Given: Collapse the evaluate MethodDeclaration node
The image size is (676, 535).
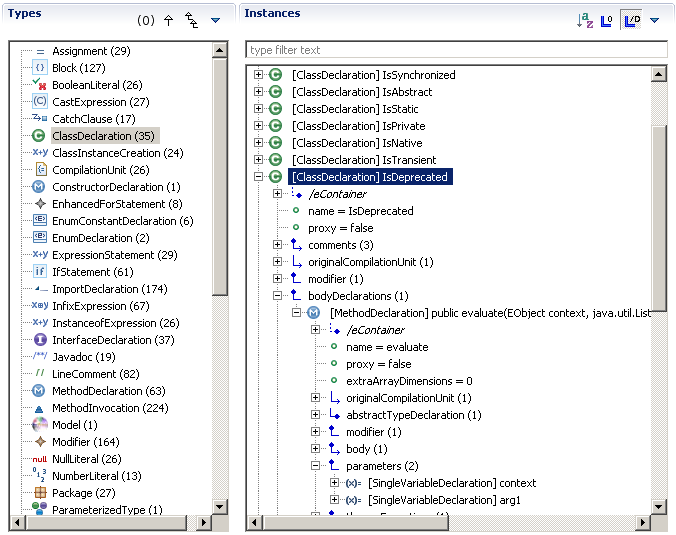Looking at the screenshot, I should pos(296,313).
